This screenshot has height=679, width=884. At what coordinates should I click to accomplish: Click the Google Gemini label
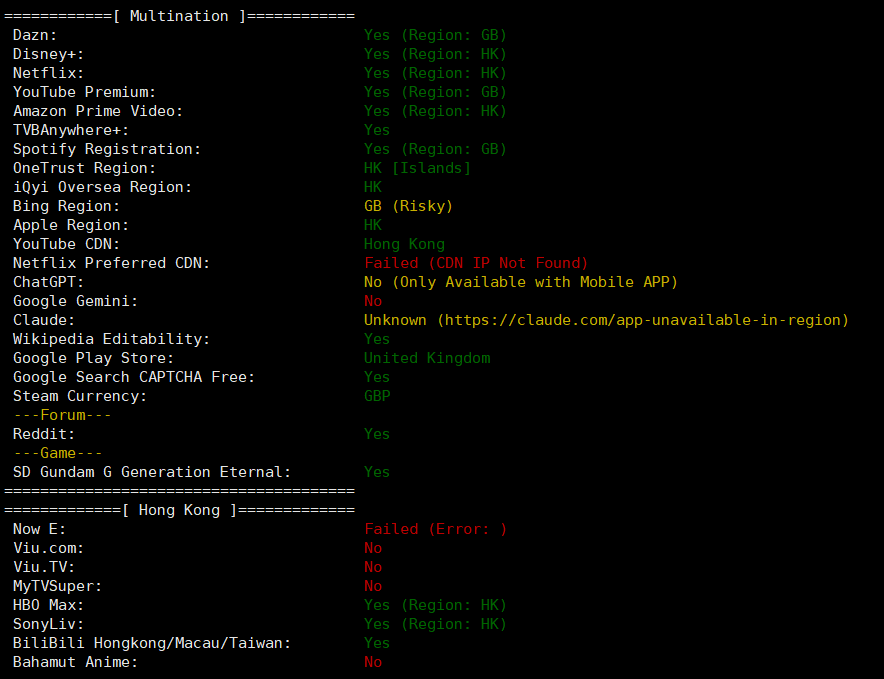[x=76, y=301]
